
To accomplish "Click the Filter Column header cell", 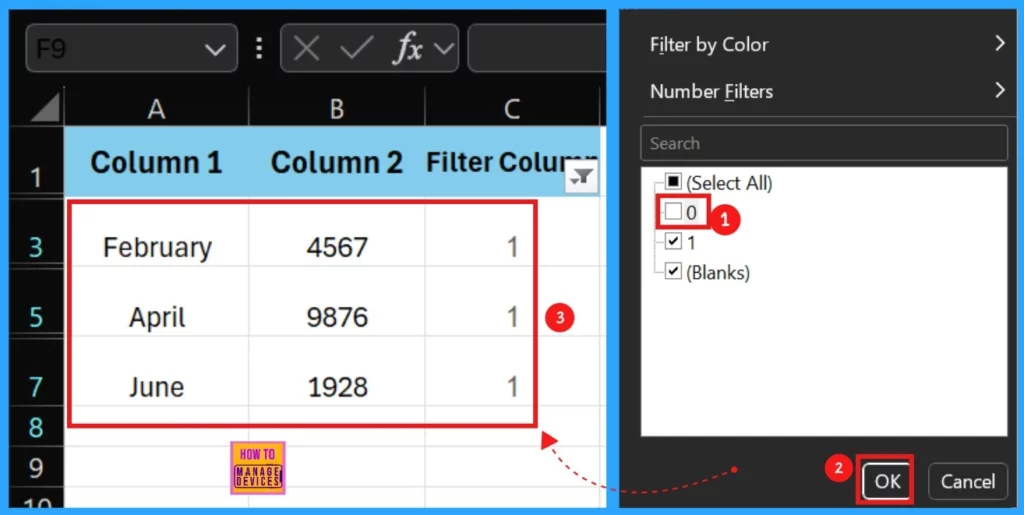I will 512,162.
